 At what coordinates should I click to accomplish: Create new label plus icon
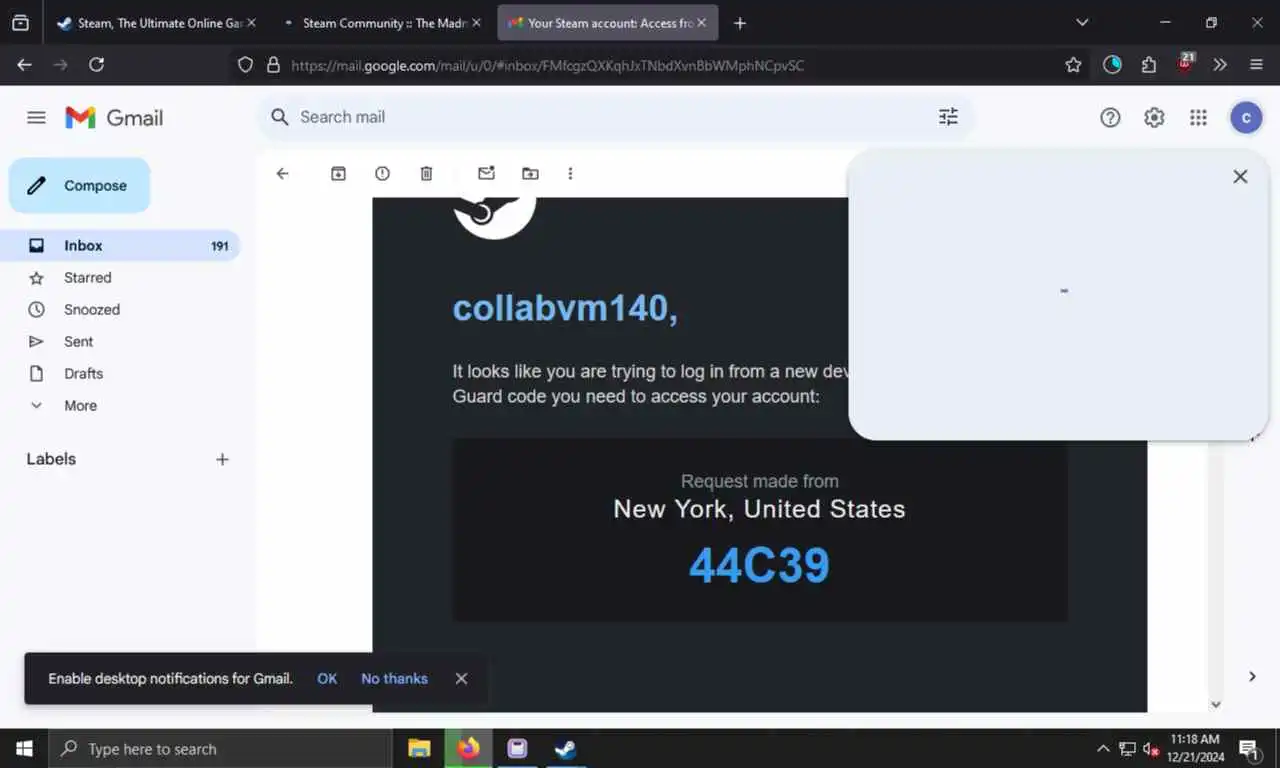point(222,459)
